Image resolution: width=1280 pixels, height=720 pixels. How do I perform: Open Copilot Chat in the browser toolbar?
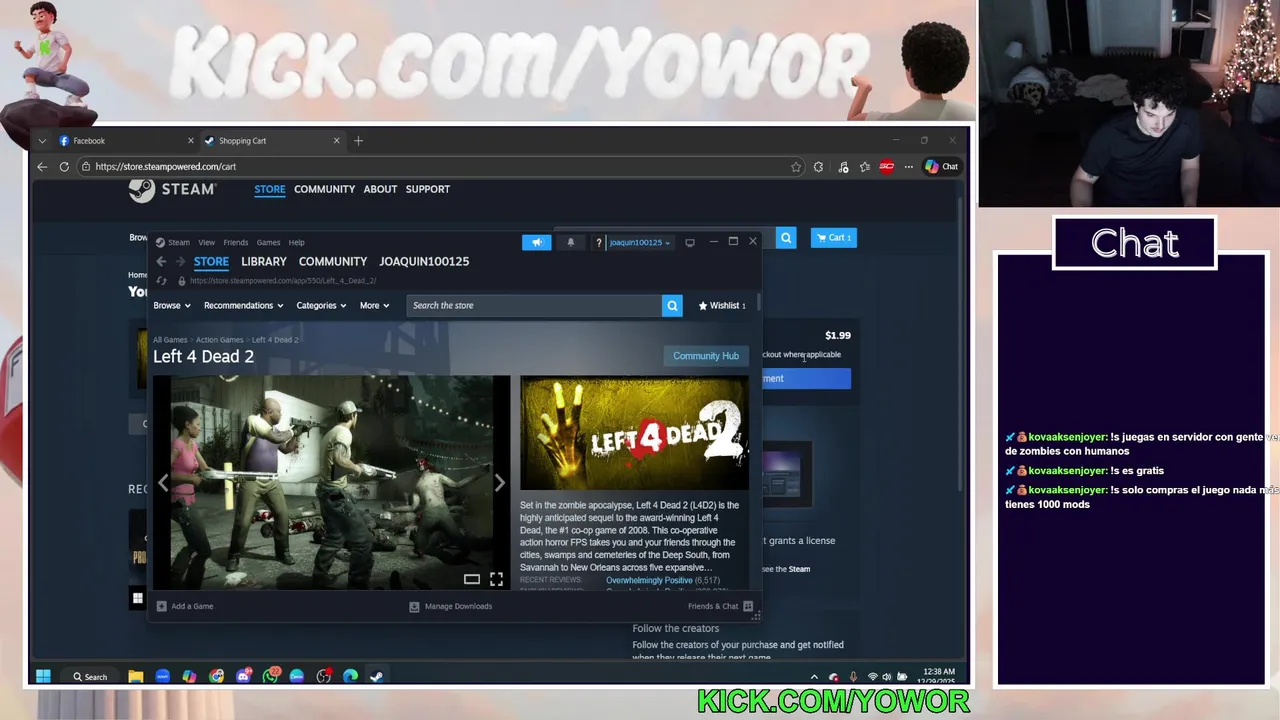coord(941,167)
